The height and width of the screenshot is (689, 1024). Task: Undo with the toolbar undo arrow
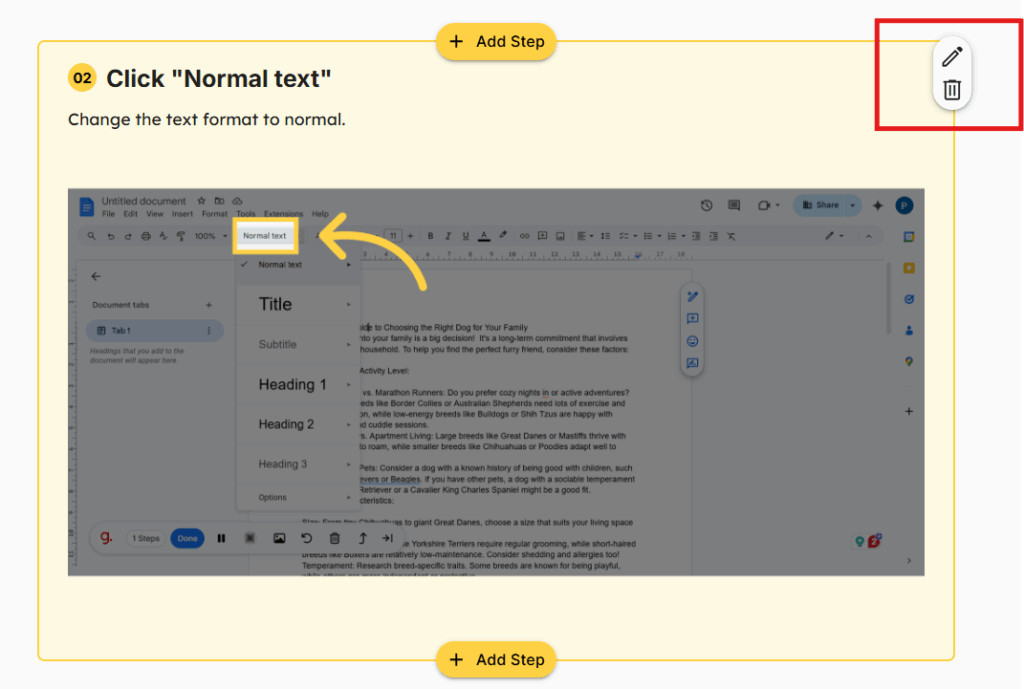110,236
